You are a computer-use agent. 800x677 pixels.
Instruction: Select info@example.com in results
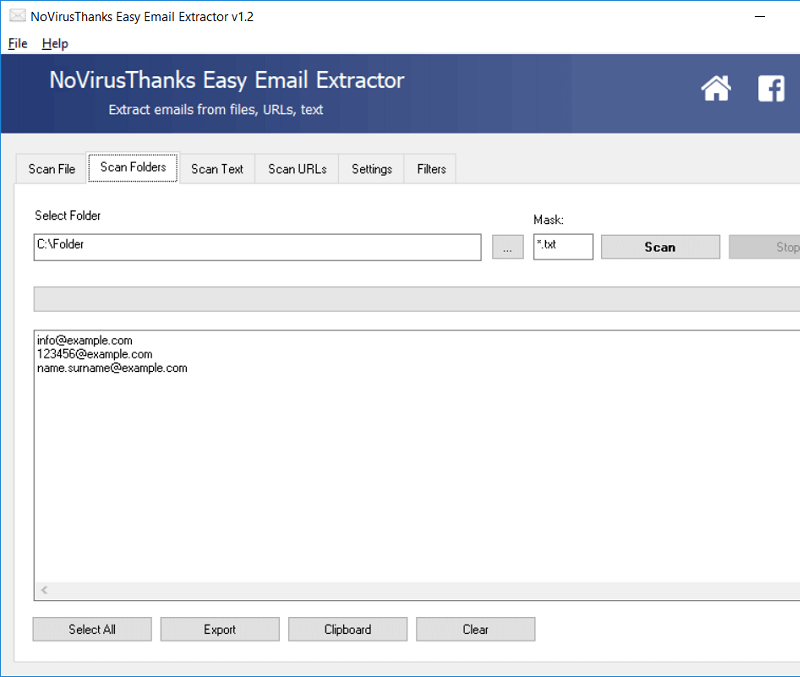(x=85, y=340)
